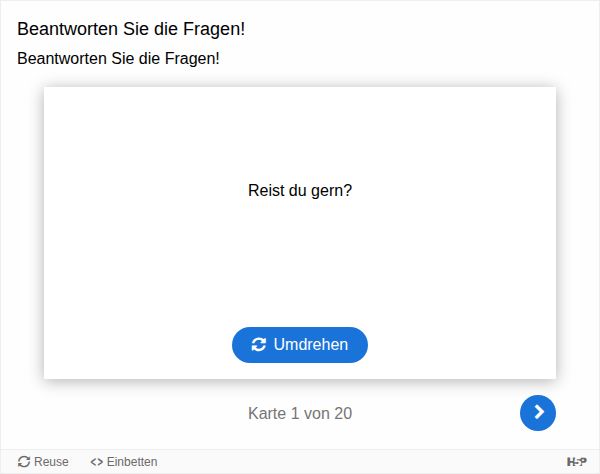Click the word "Einbetten" in the footer
The height and width of the screenshot is (474, 600).
132,462
